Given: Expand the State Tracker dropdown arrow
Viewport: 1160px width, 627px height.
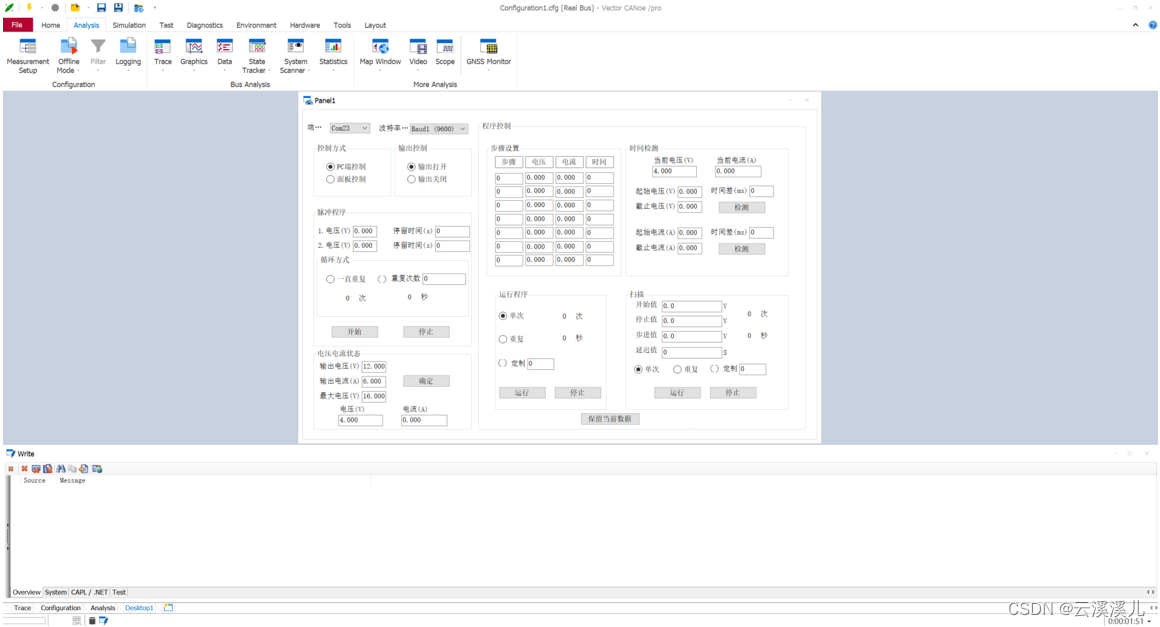Looking at the screenshot, I should 269,71.
